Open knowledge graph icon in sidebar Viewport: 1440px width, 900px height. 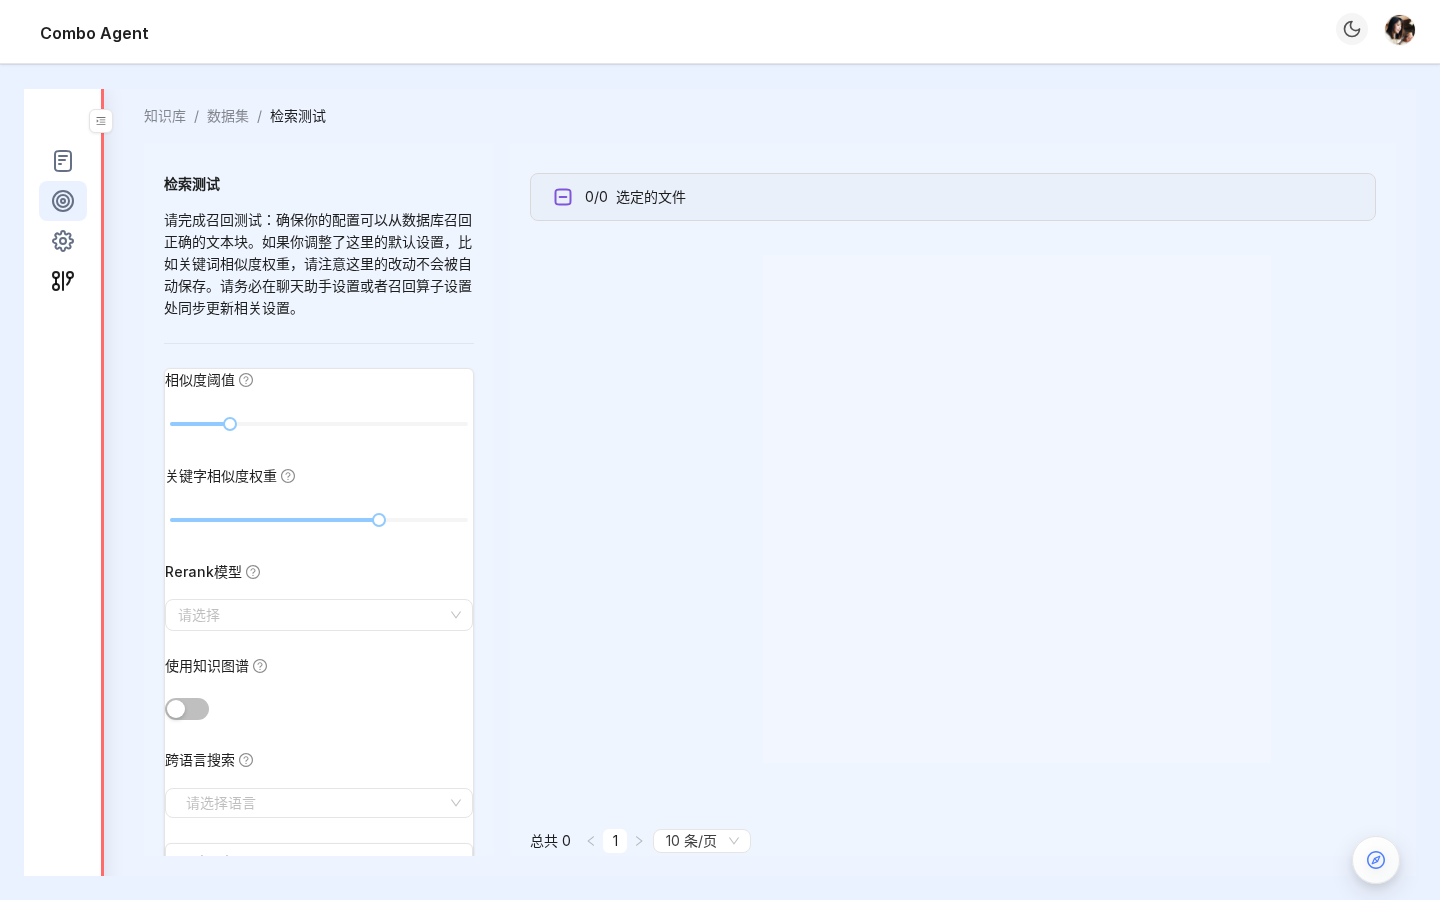[63, 281]
